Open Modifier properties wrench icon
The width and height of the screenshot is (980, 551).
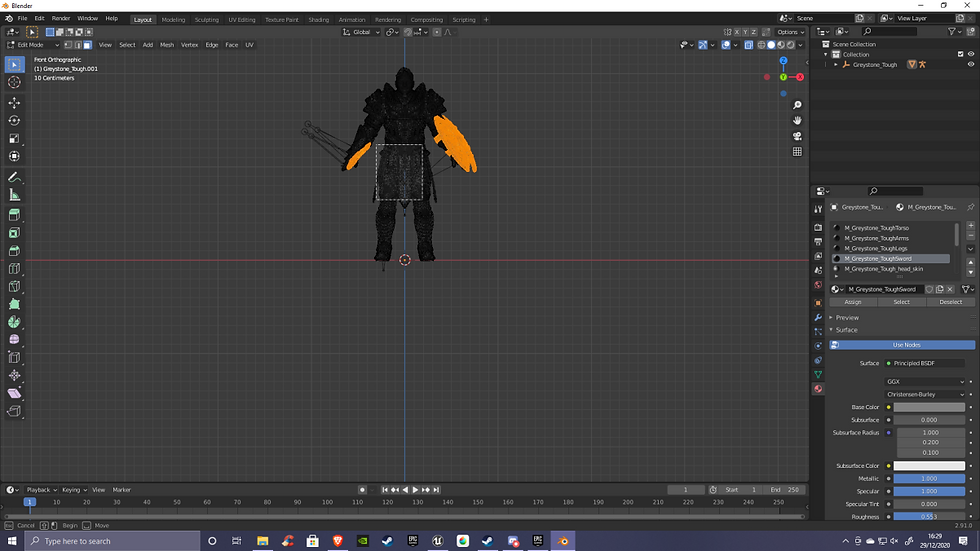[x=818, y=317]
